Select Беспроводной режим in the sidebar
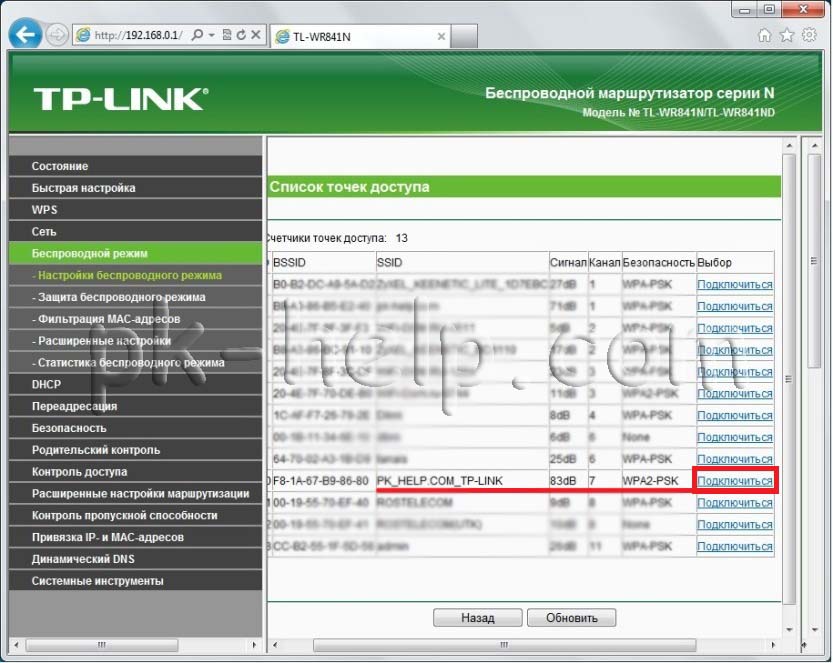Image resolution: width=833 pixels, height=663 pixels. tap(135, 253)
